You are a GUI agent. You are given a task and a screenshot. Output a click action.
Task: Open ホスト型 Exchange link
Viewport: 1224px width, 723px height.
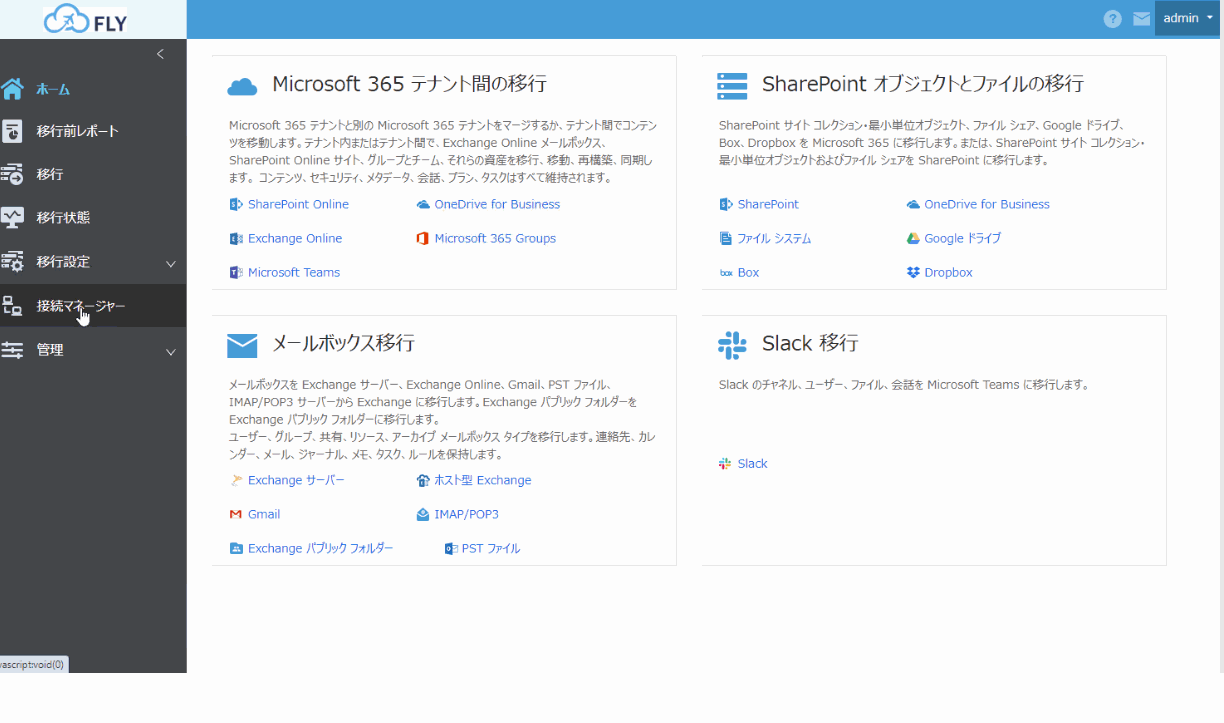point(483,480)
